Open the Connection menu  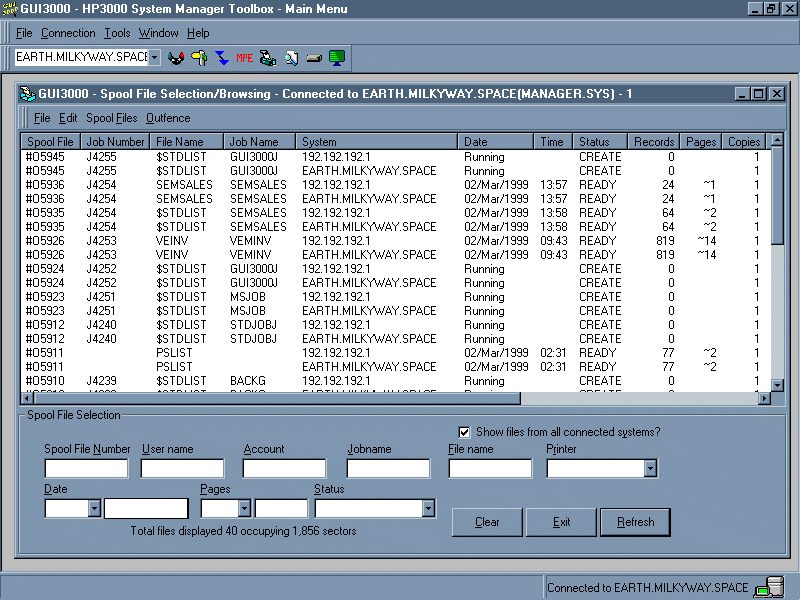click(68, 33)
